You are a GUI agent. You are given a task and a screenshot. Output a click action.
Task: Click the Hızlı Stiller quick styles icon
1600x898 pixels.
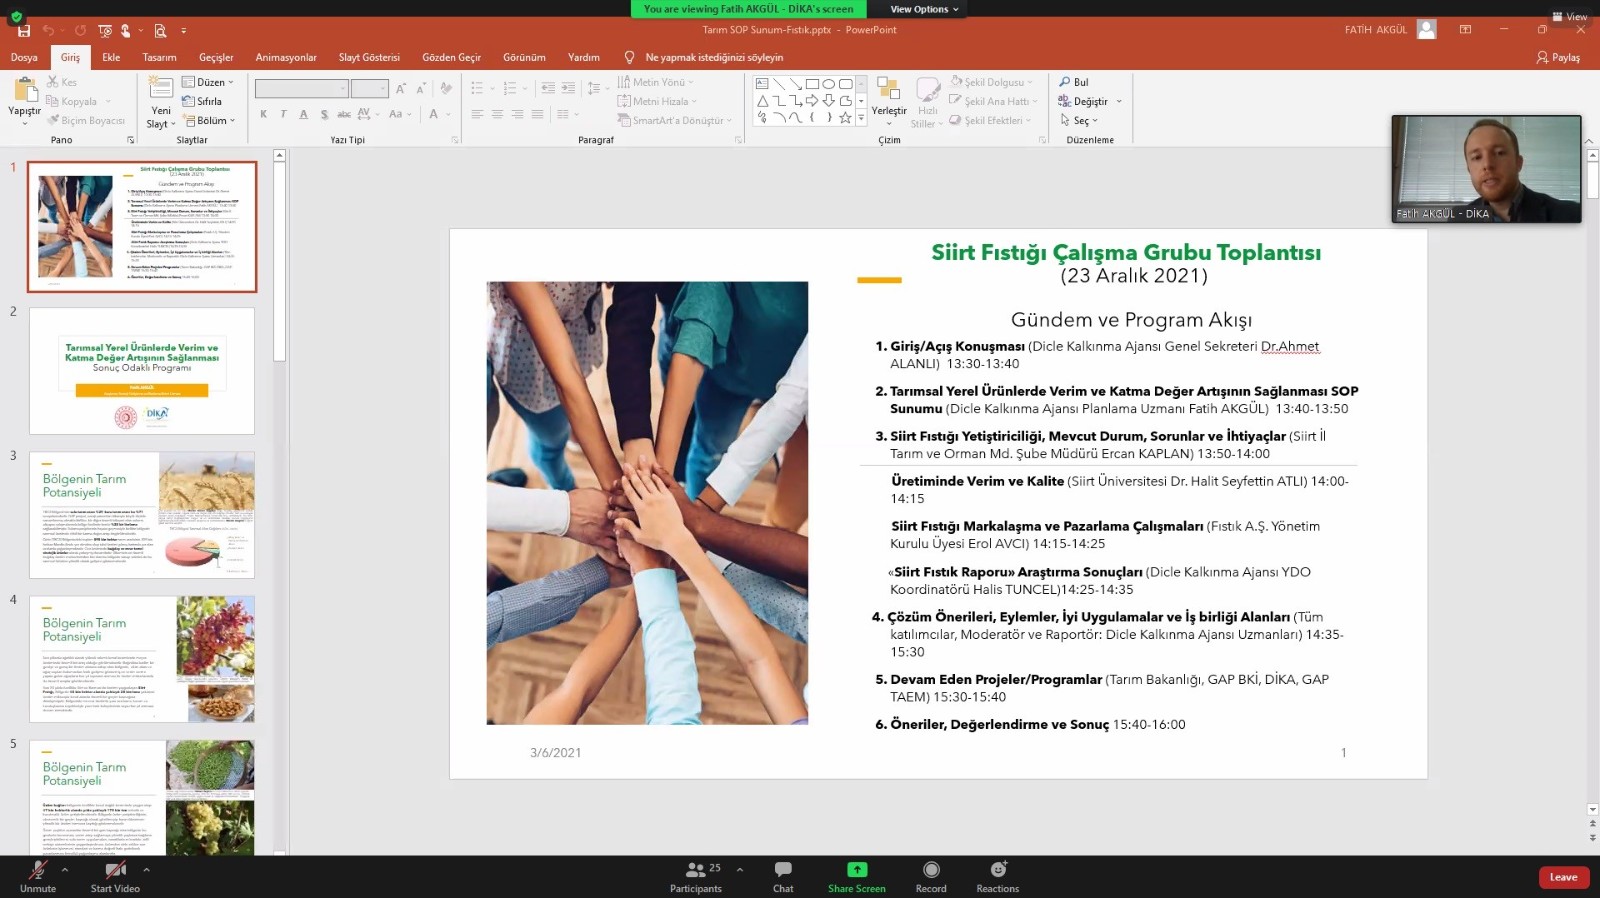point(928,90)
